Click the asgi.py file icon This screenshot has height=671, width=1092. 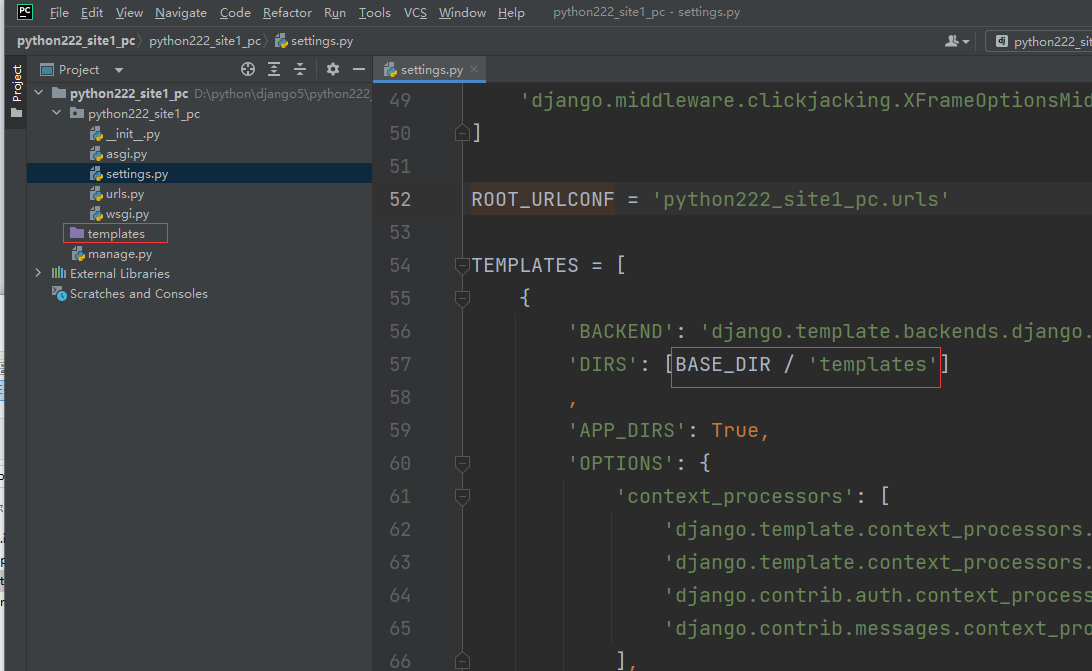(96, 154)
